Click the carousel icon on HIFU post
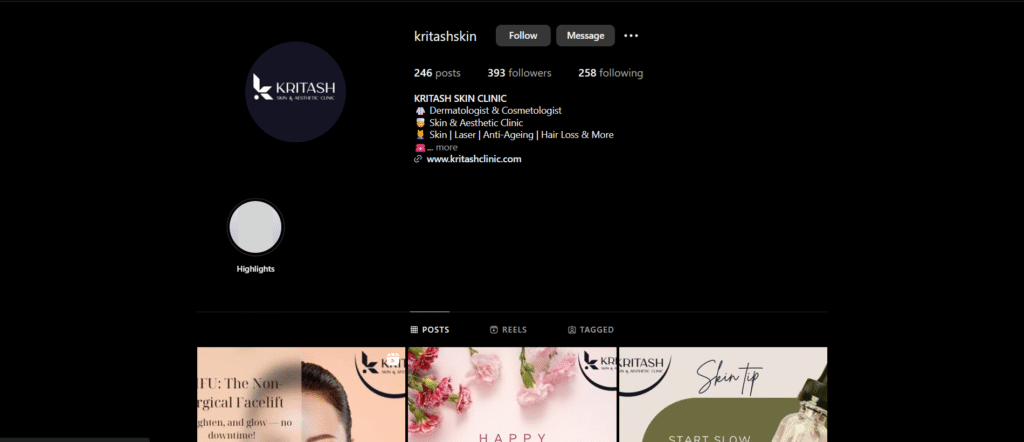Image resolution: width=1024 pixels, height=442 pixels. (393, 360)
